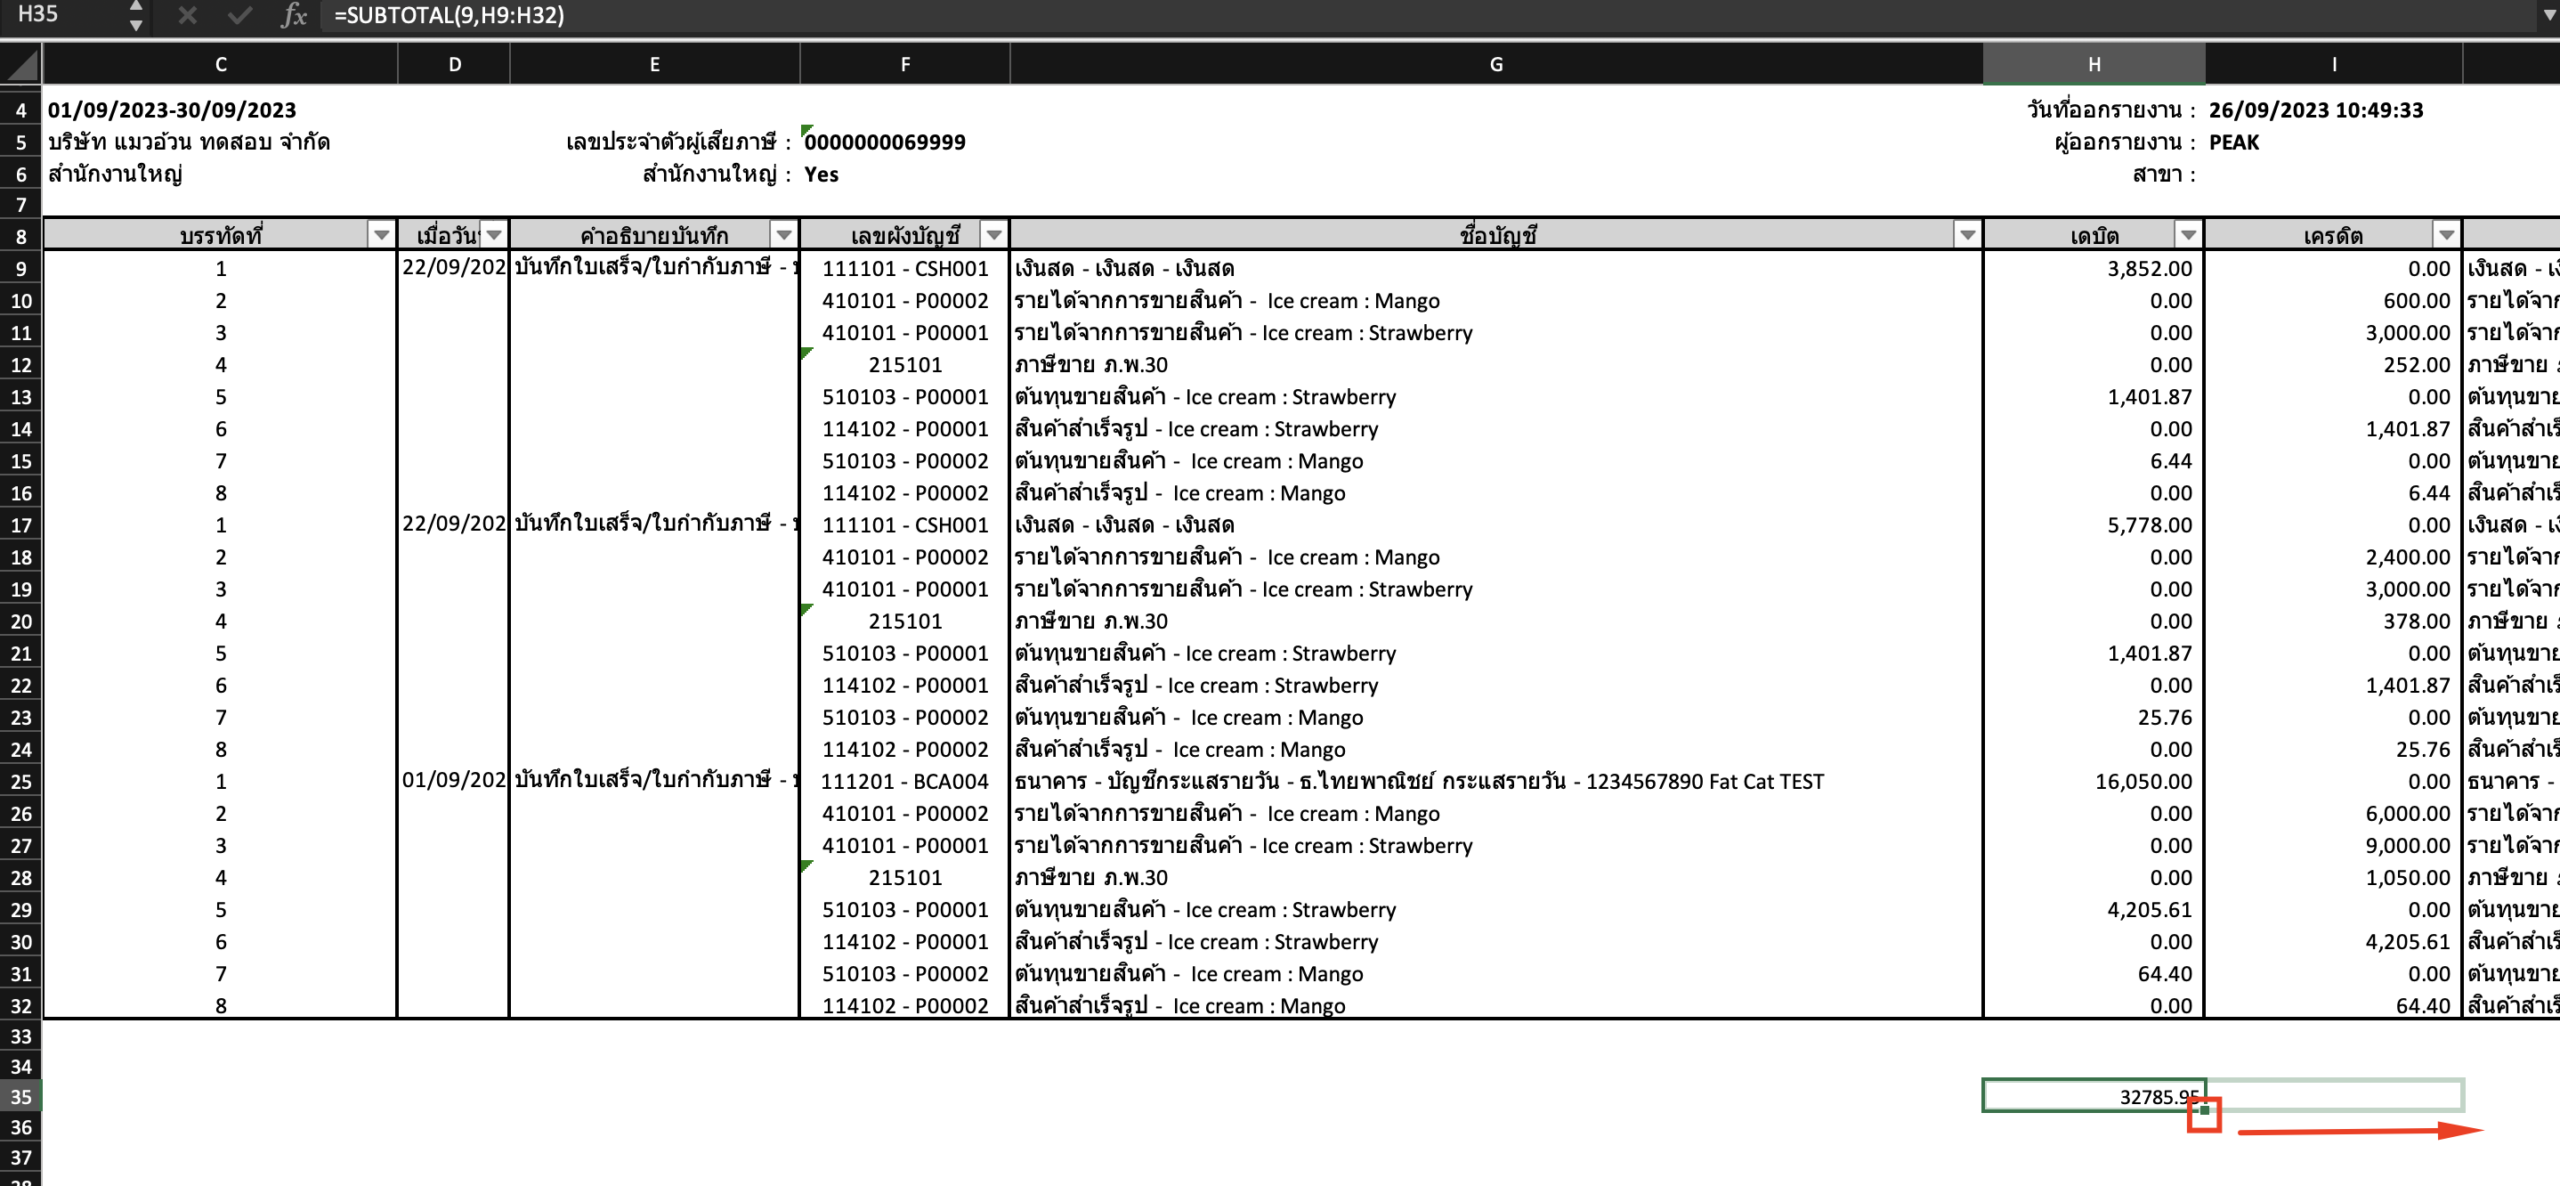Click account code 215101 in row 12
Screen dimensions: 2560x1186
[905, 364]
